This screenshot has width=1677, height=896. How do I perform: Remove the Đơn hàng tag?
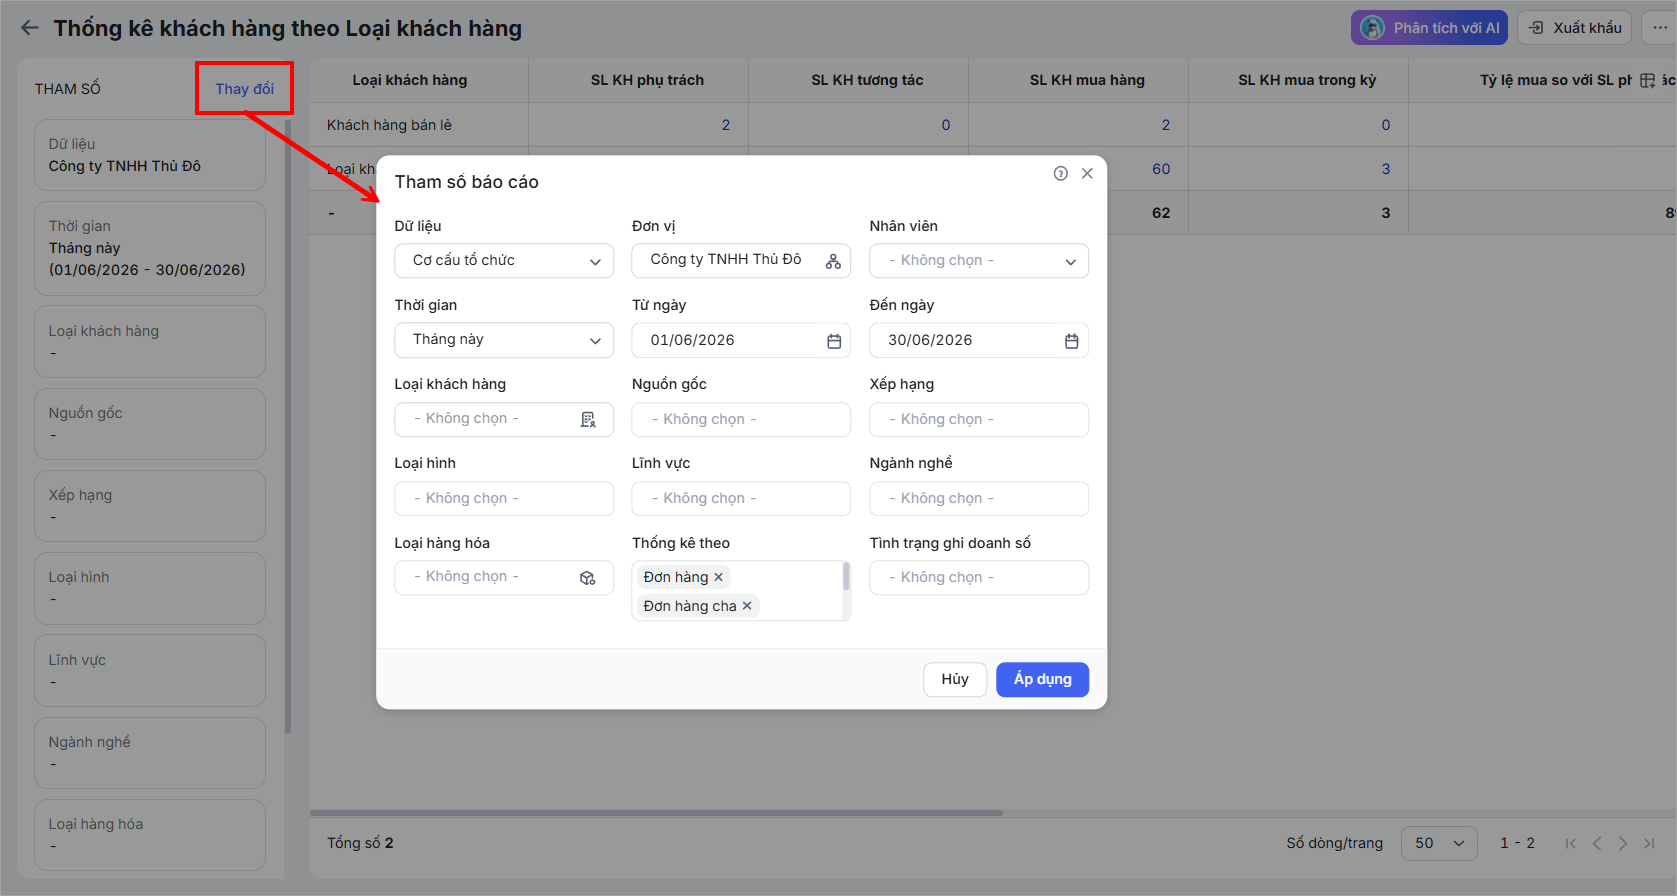[718, 577]
